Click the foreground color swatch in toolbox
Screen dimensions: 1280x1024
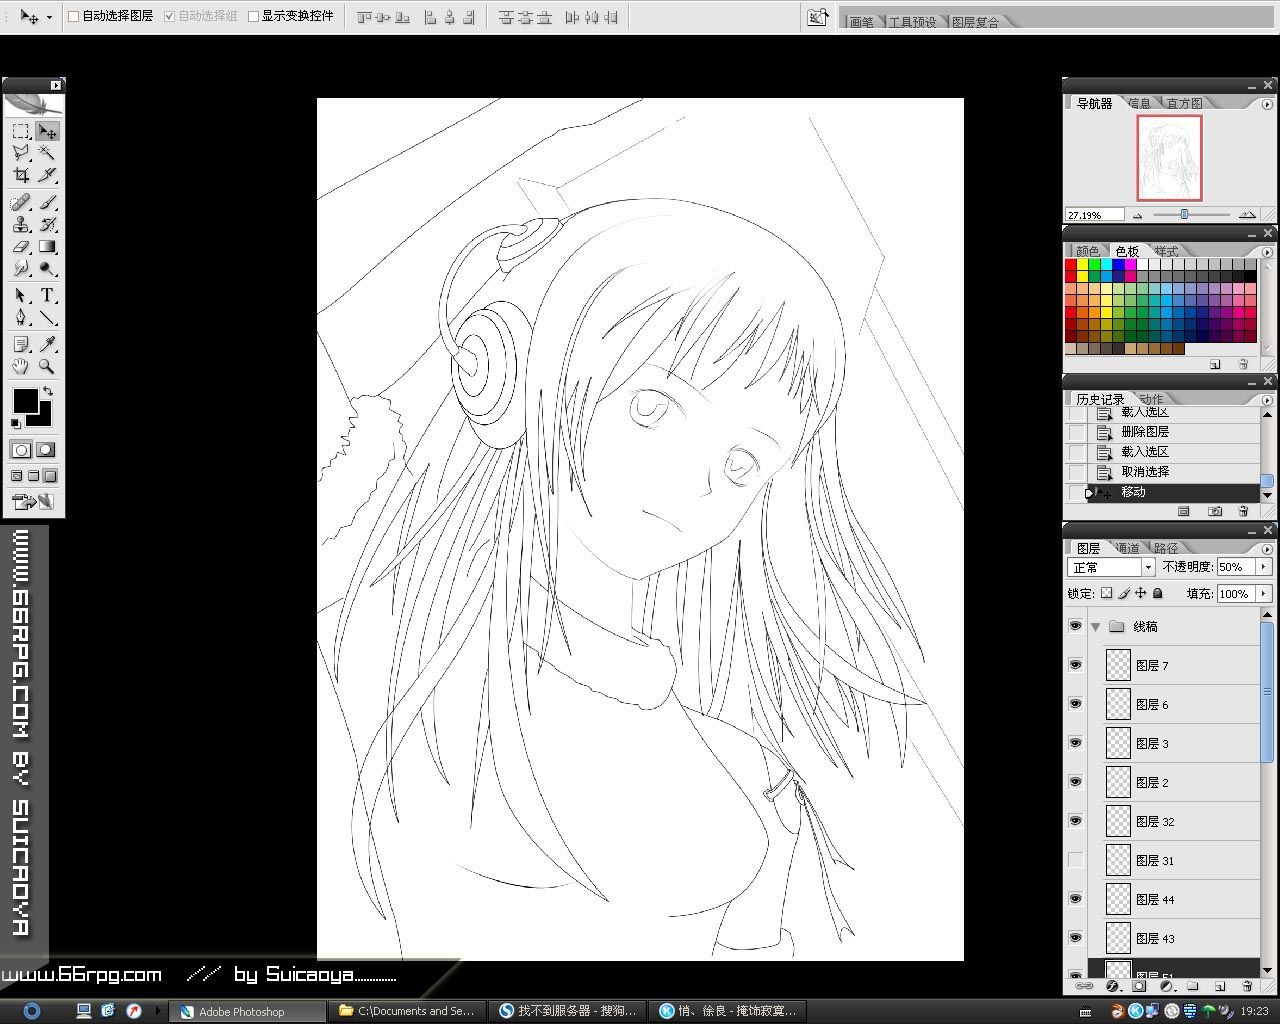point(25,401)
